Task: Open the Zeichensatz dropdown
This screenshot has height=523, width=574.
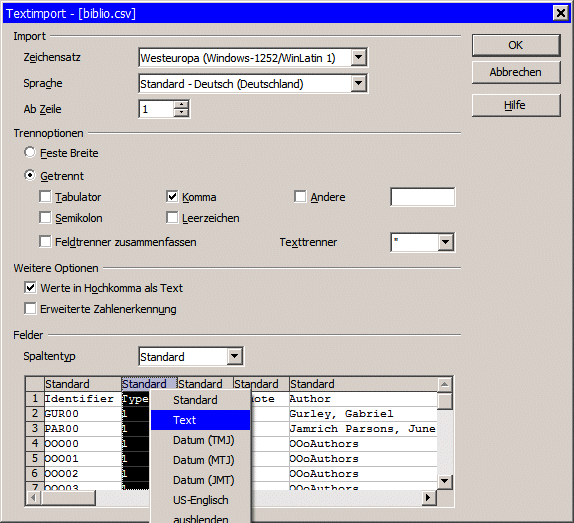Action: pyautogui.click(x=358, y=57)
